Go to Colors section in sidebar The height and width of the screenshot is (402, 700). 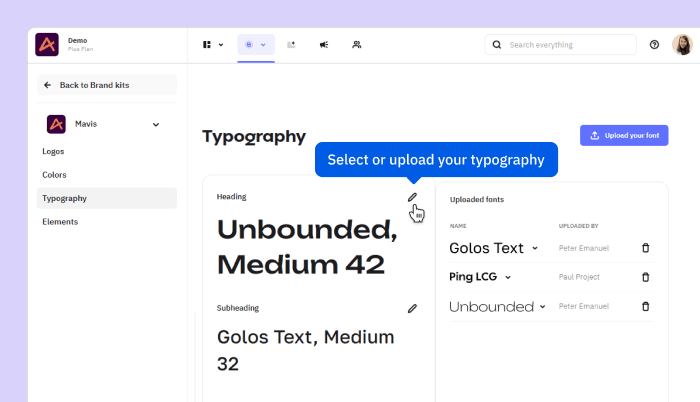click(54, 175)
